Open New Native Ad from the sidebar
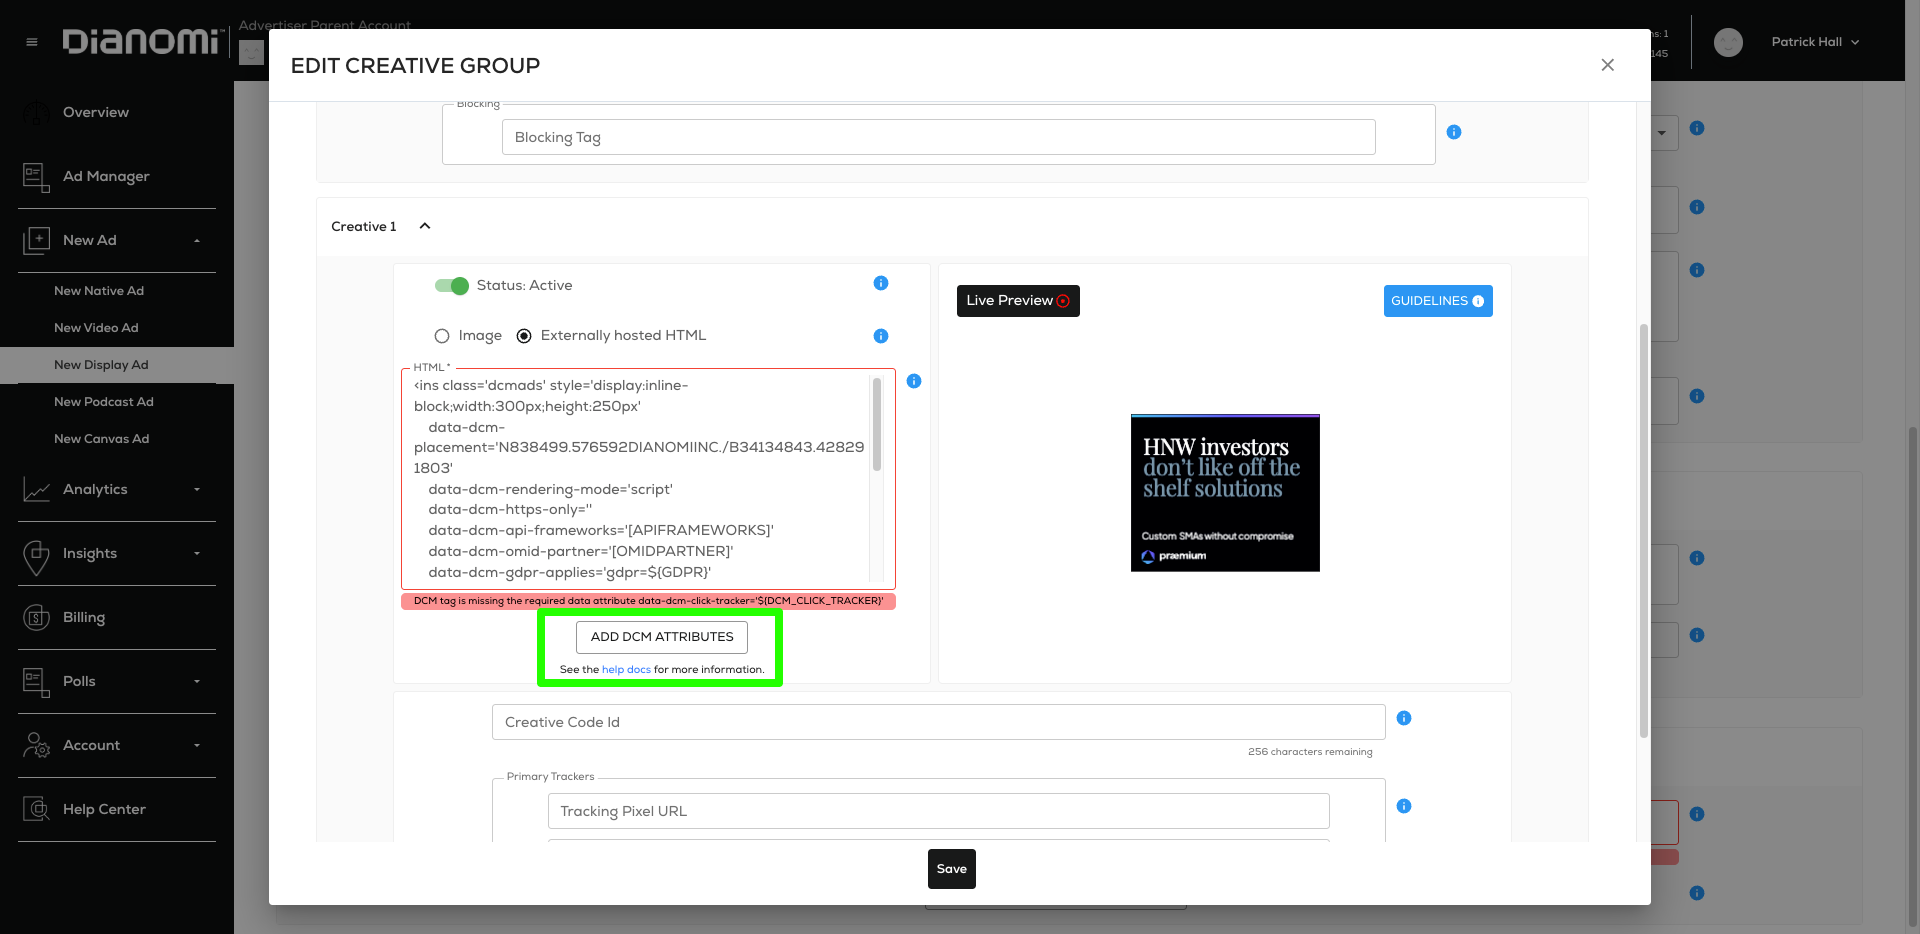 [99, 291]
